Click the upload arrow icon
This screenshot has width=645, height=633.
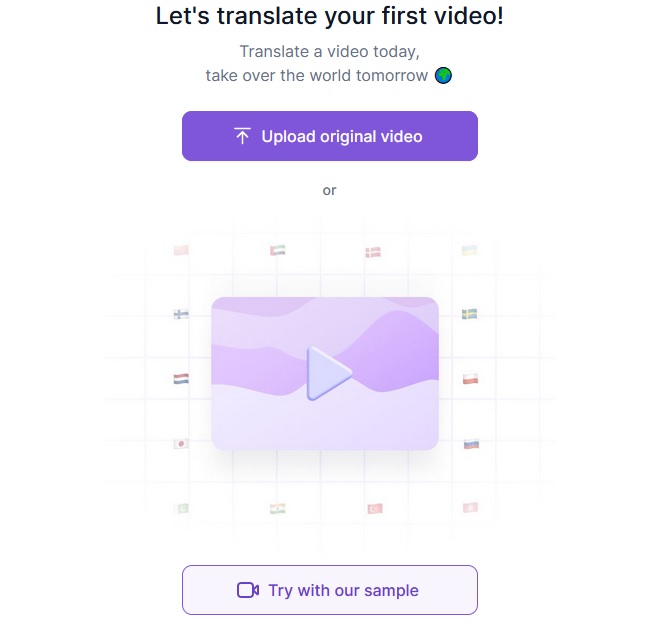(242, 136)
